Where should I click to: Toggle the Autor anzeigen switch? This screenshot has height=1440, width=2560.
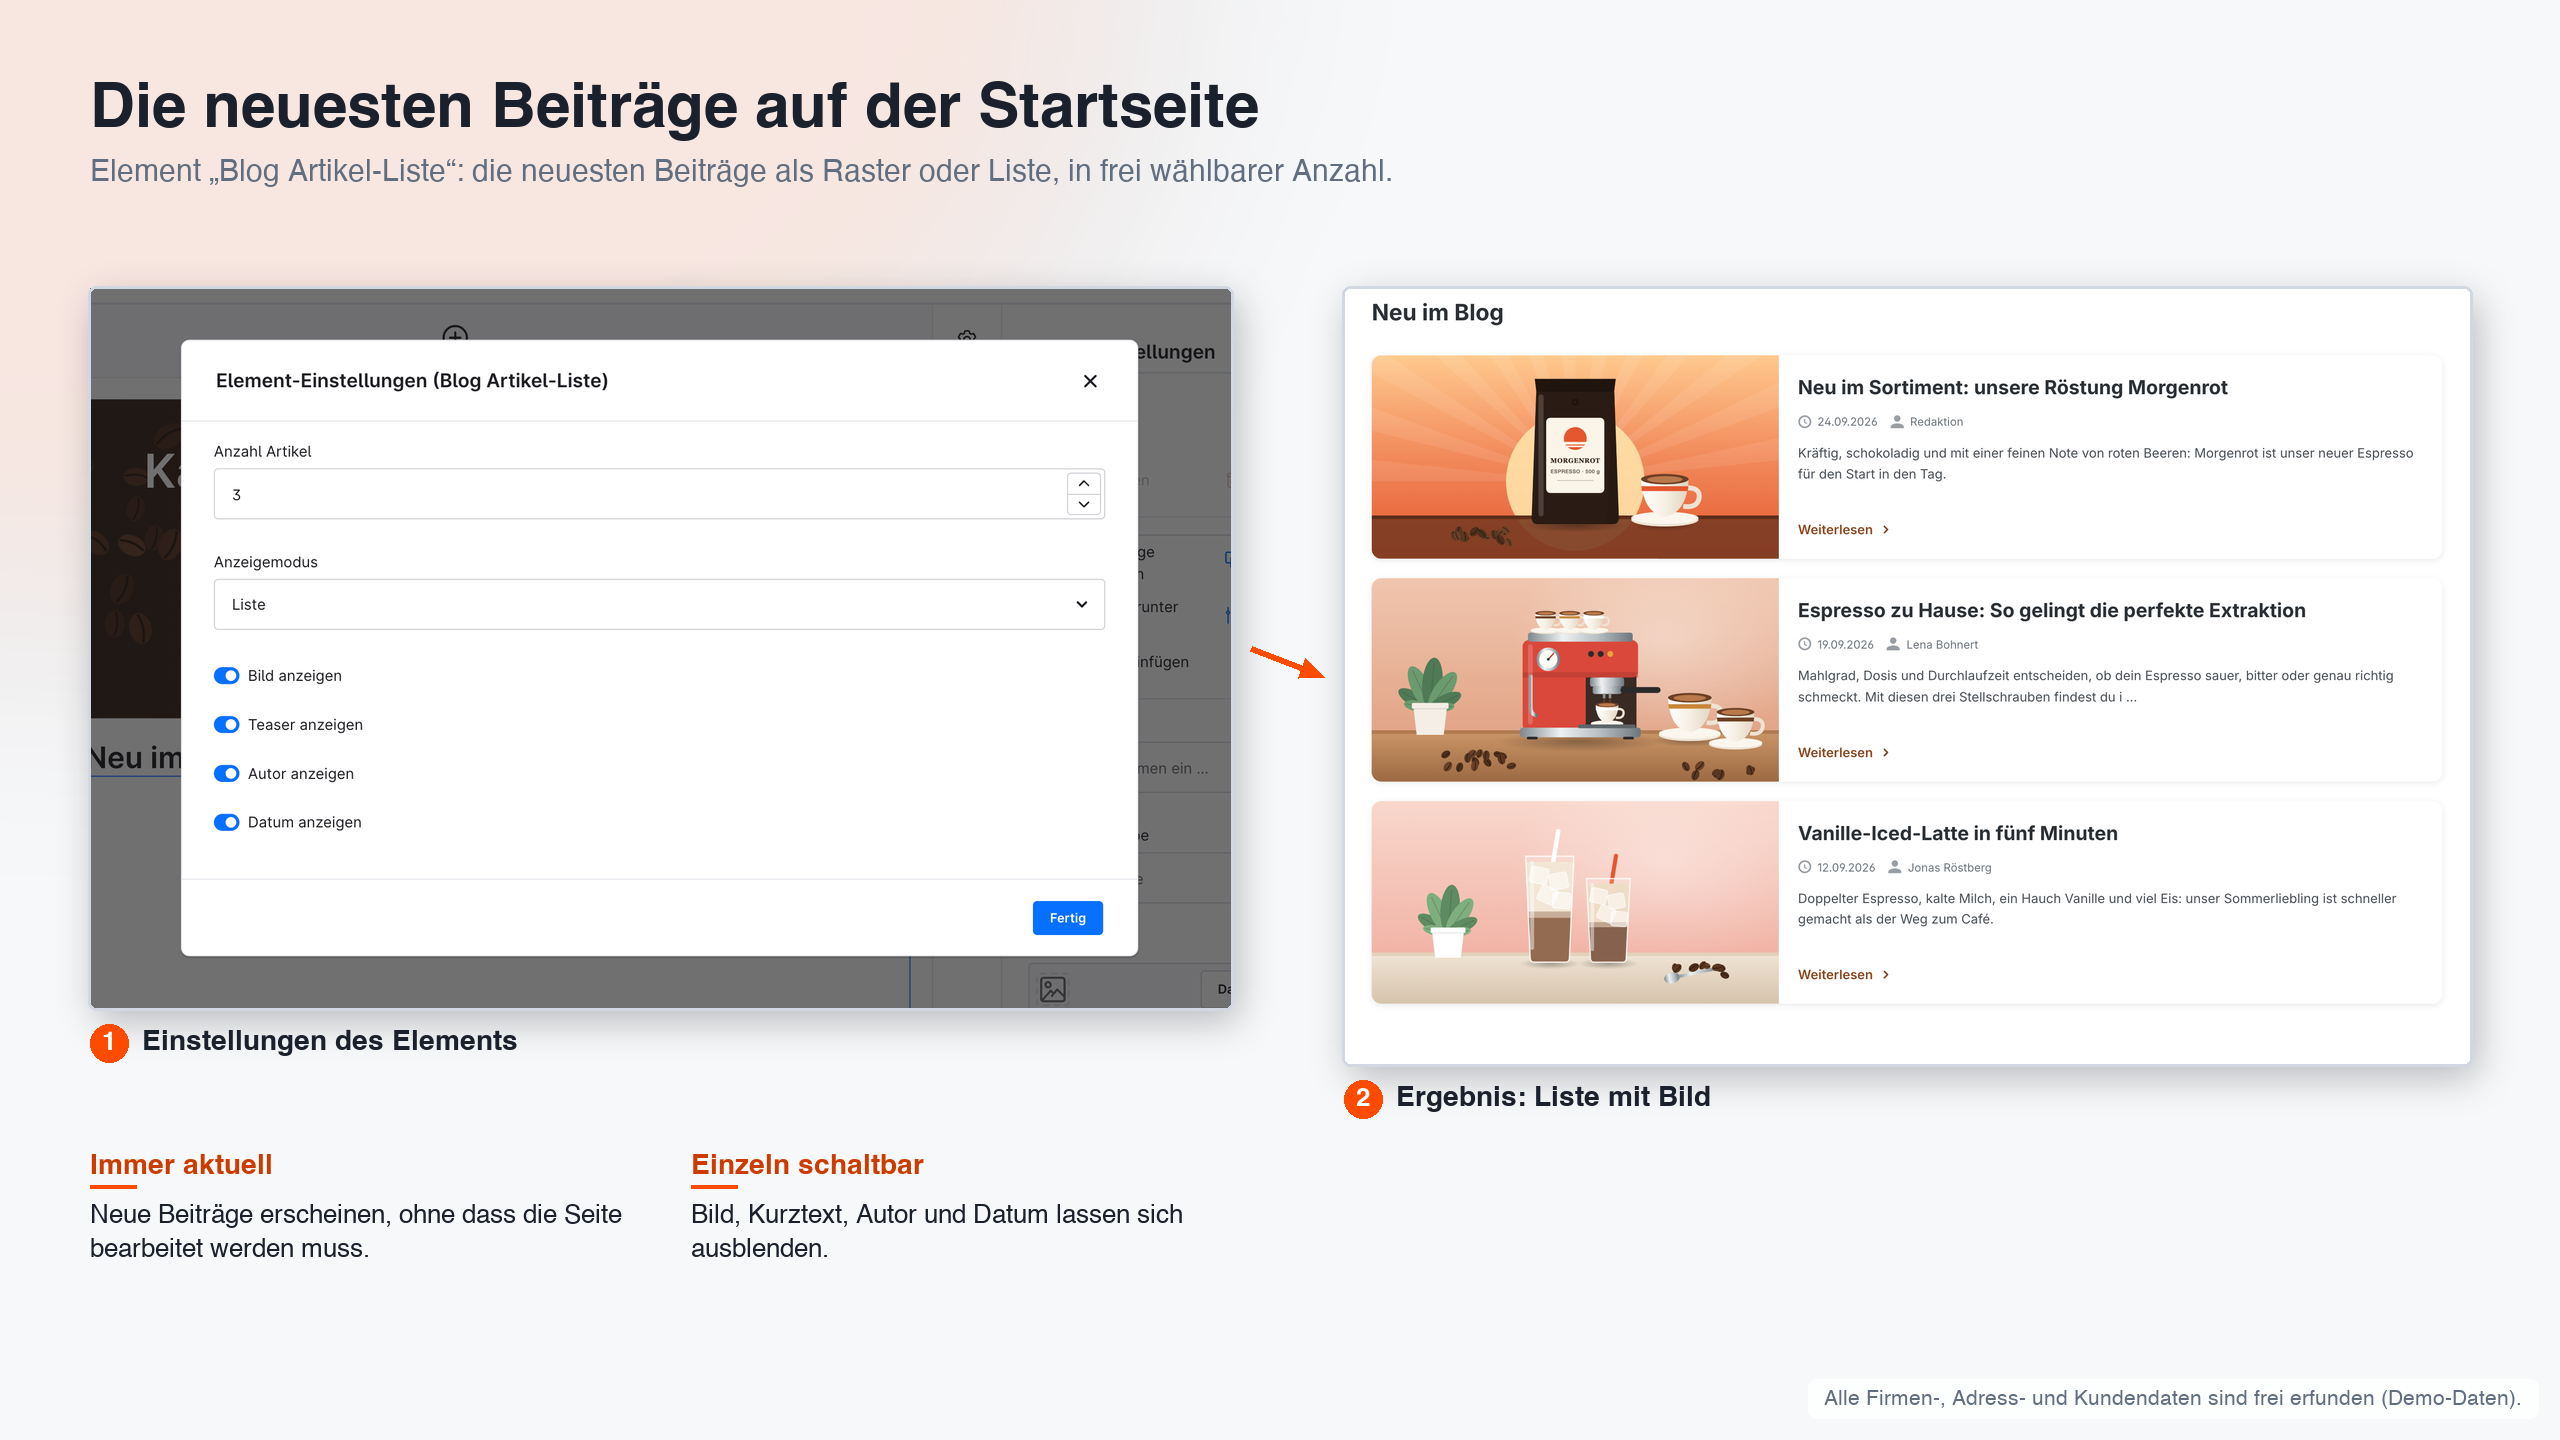click(227, 774)
